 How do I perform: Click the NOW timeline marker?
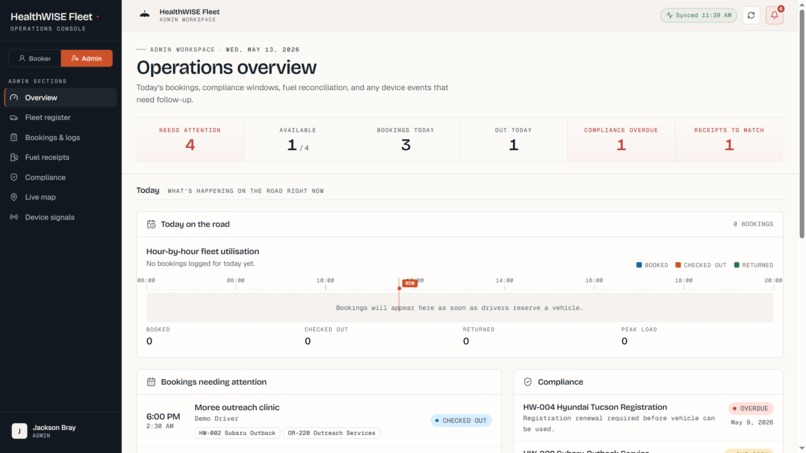click(x=410, y=283)
